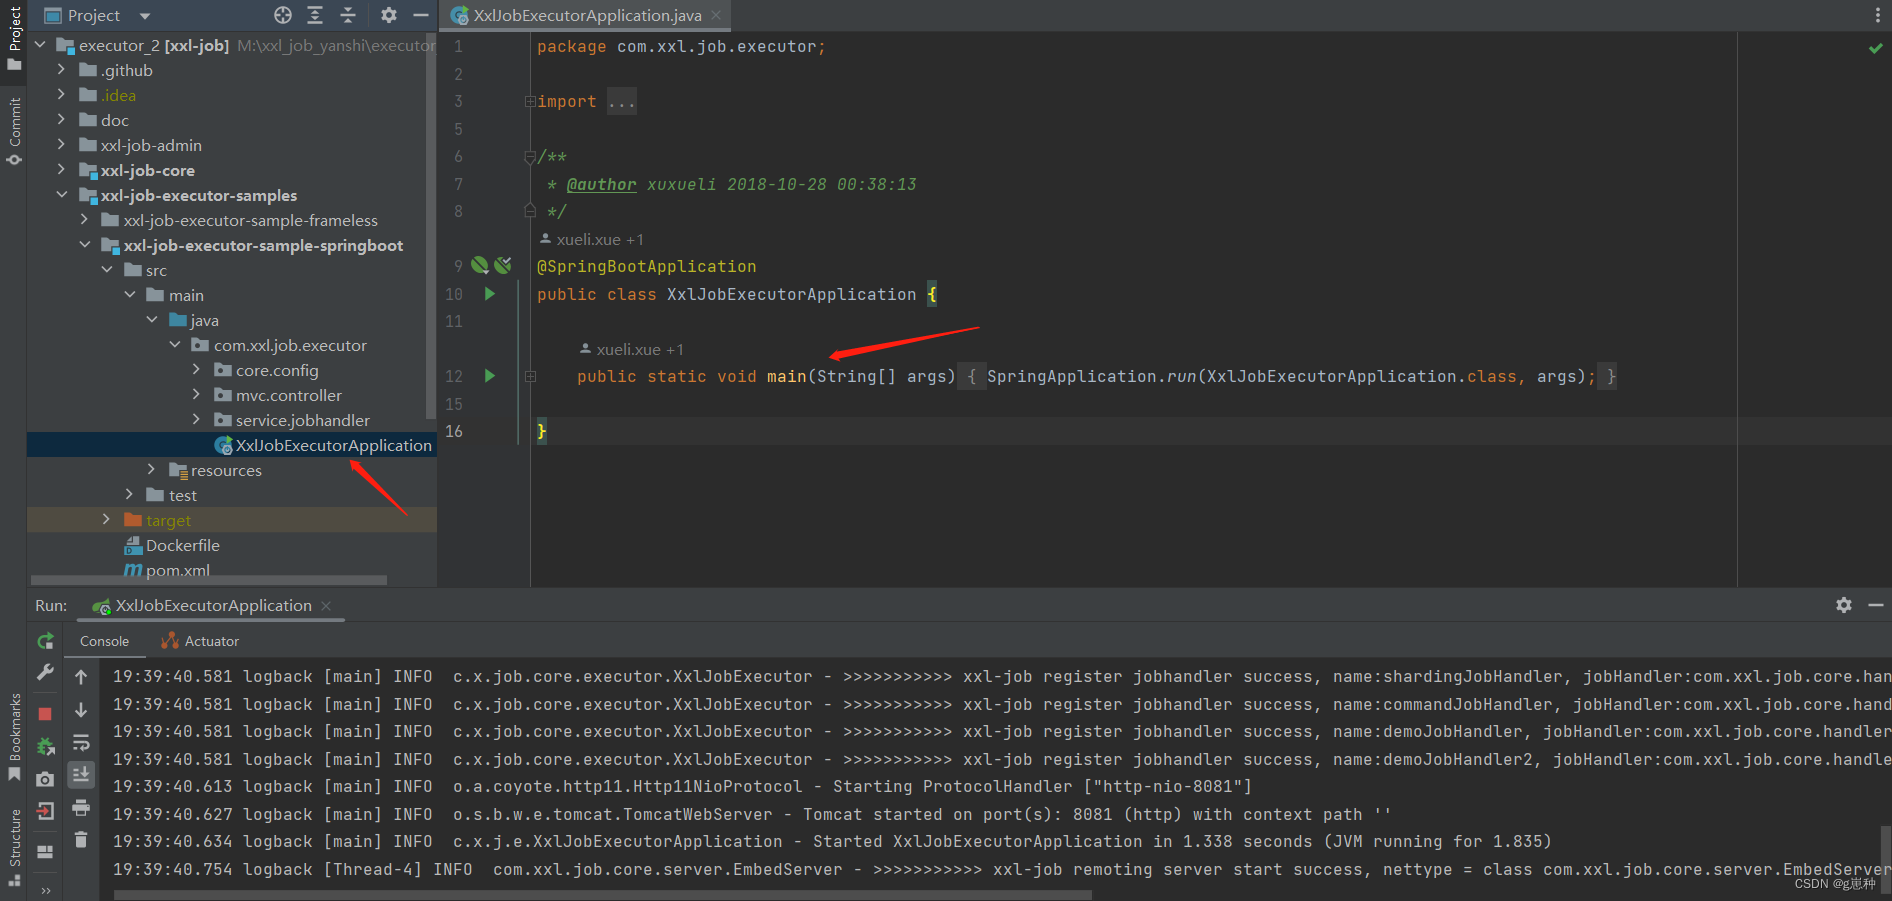The image size is (1892, 901).
Task: Switch to the Console tab
Action: pyautogui.click(x=104, y=641)
